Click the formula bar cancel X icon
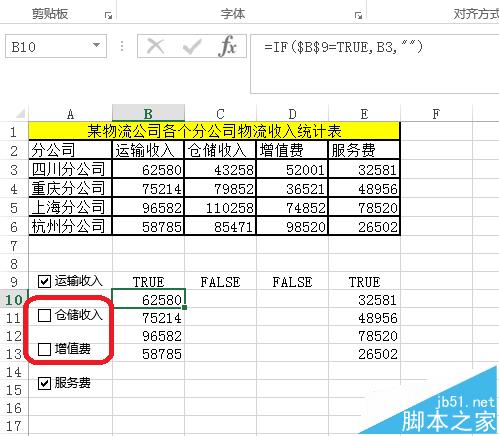Image resolution: width=499 pixels, height=436 pixels. click(x=155, y=46)
